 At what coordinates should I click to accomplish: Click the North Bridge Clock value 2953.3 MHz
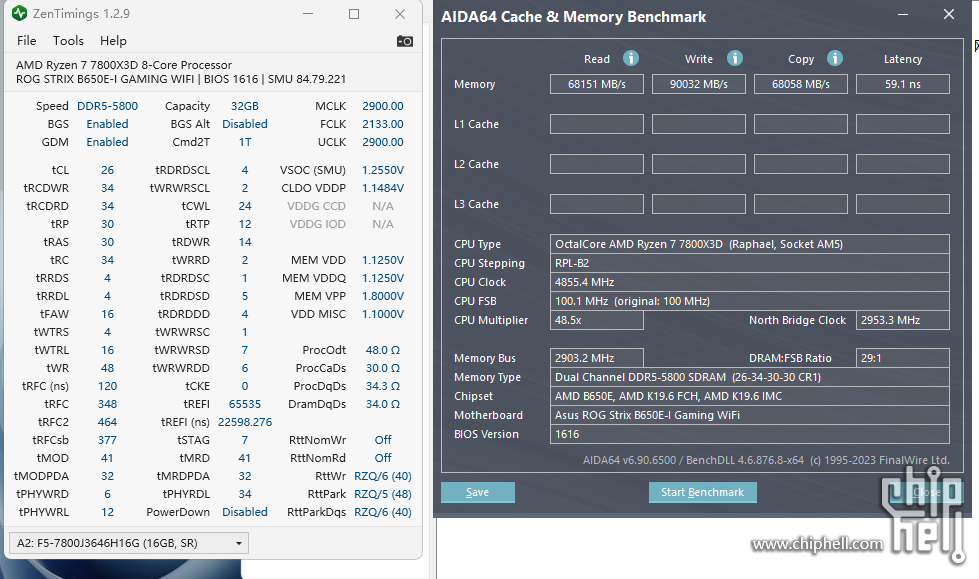[903, 320]
